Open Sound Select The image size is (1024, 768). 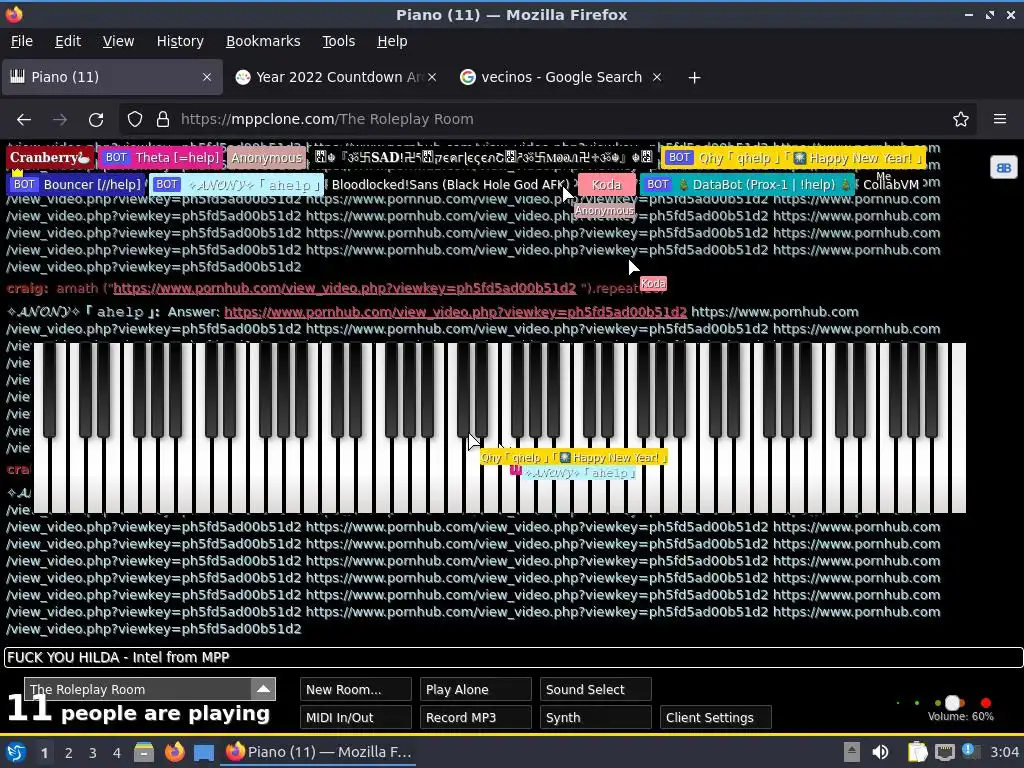click(596, 690)
